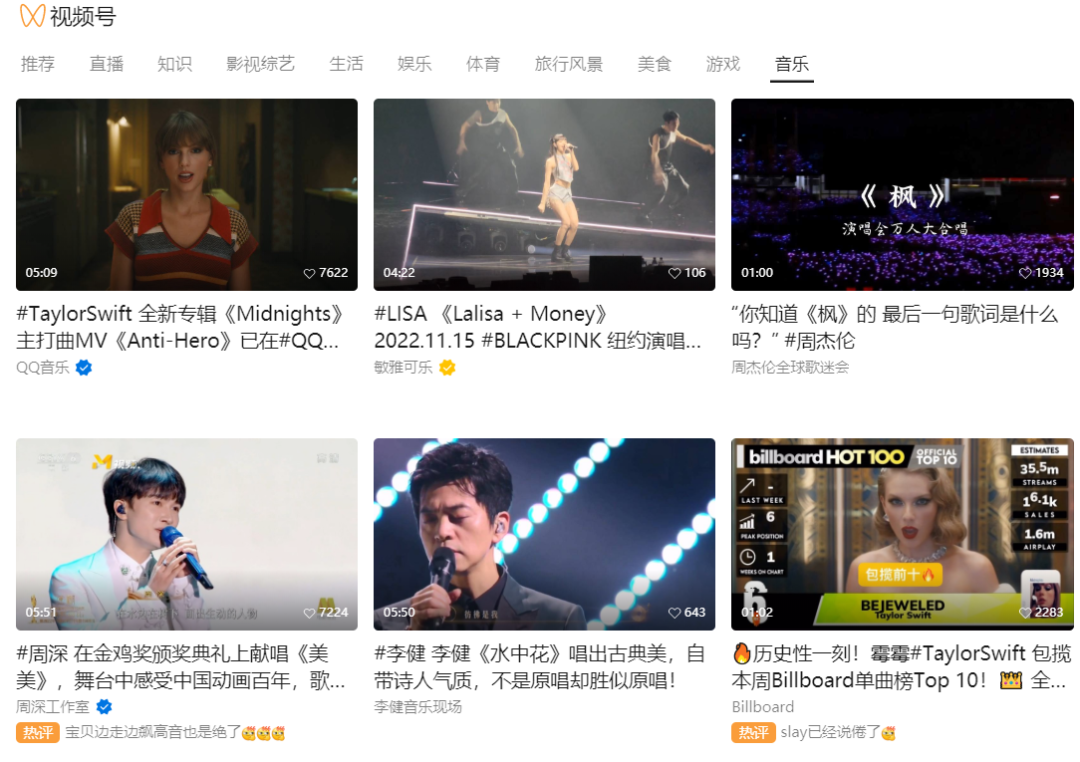The height and width of the screenshot is (762, 1080).
Task: Click hot comment 宝贝边走边飙高音也是绝了
Action: click(175, 733)
